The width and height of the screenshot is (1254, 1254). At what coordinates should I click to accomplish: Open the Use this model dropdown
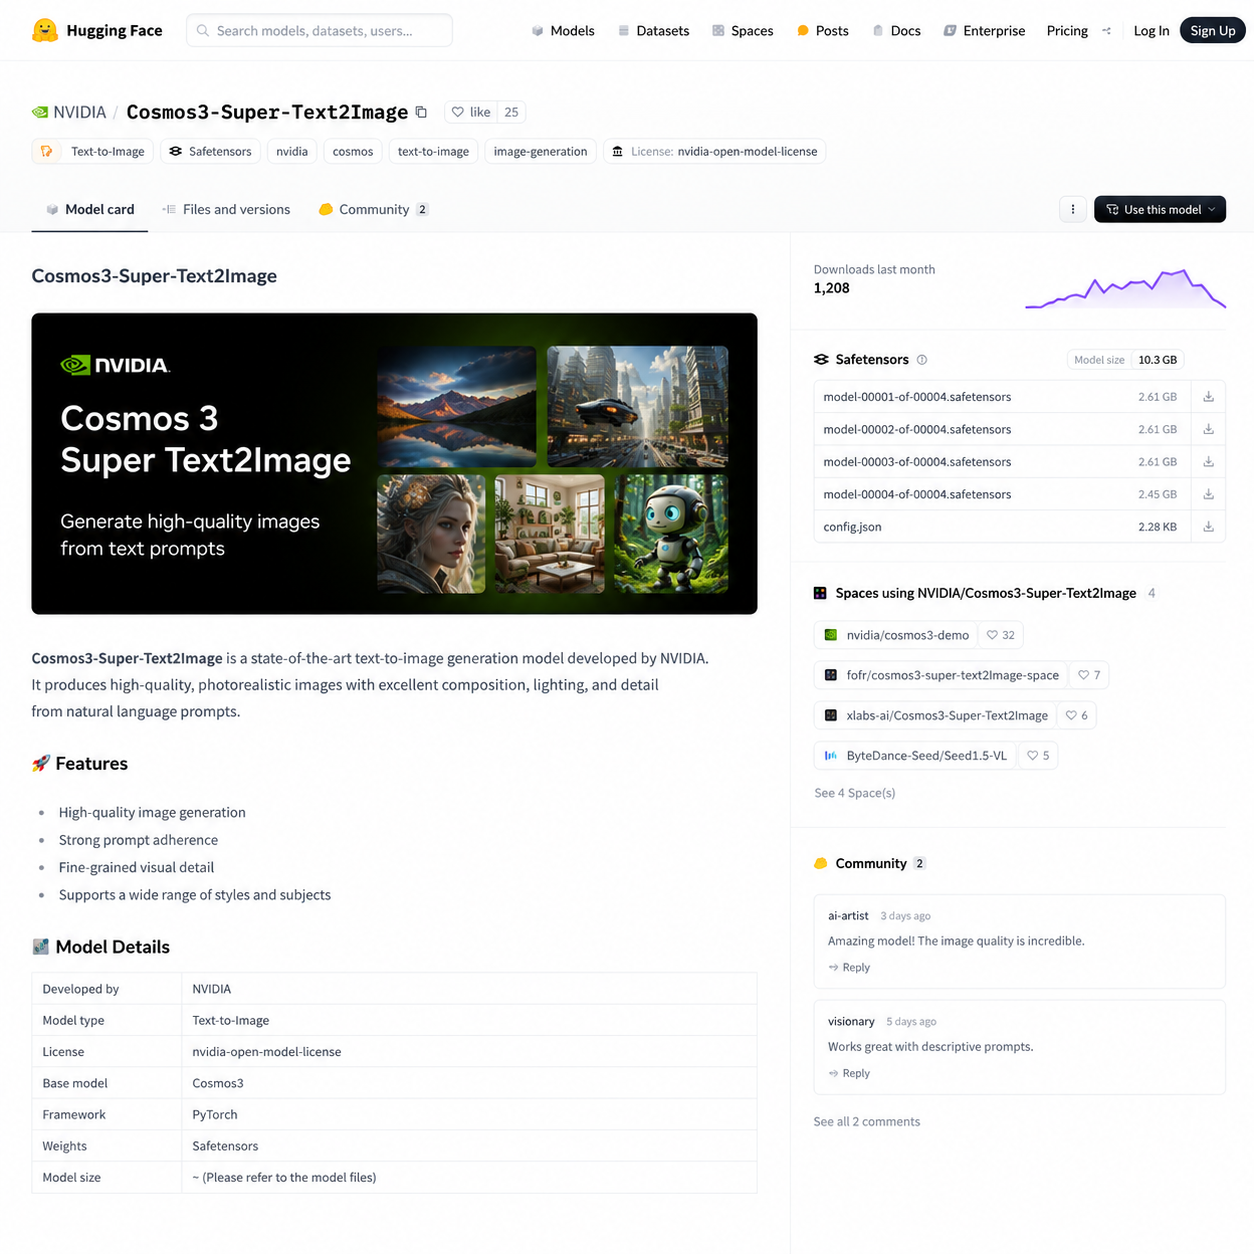1160,209
